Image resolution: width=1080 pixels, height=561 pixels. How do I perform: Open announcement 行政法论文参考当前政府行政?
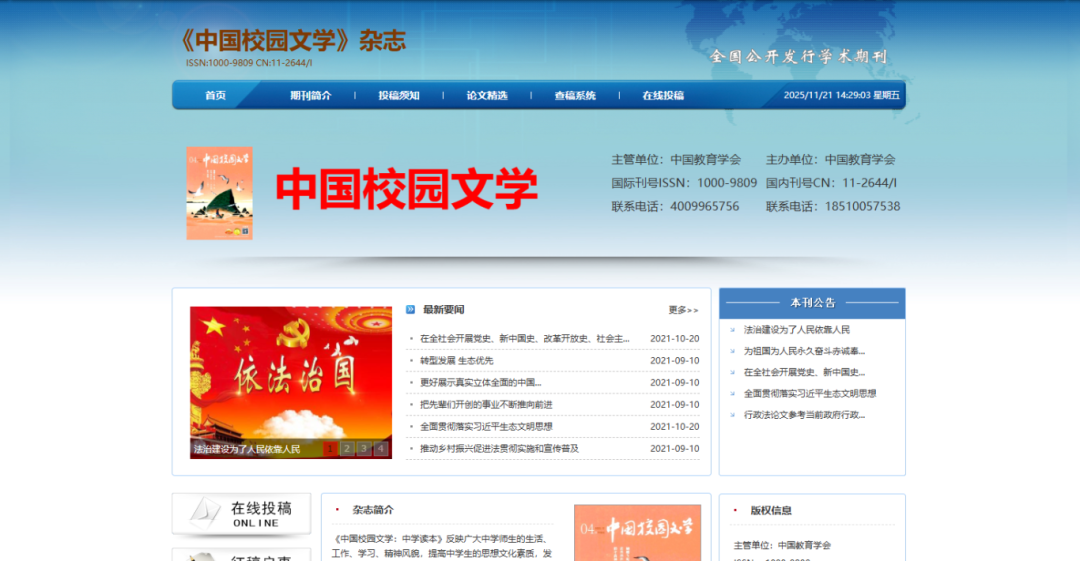pyautogui.click(x=804, y=415)
